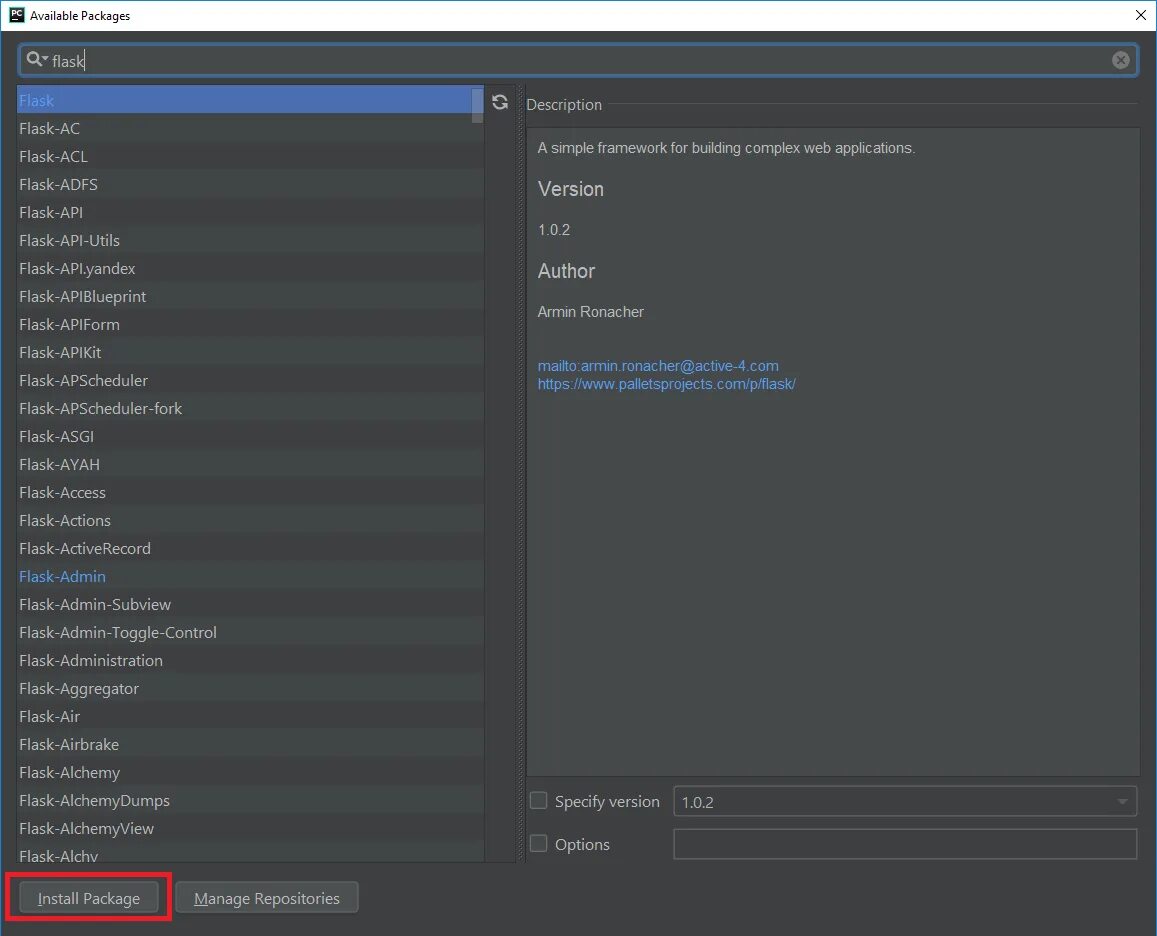Select the Flask-APIBlueprint package

[x=249, y=297]
